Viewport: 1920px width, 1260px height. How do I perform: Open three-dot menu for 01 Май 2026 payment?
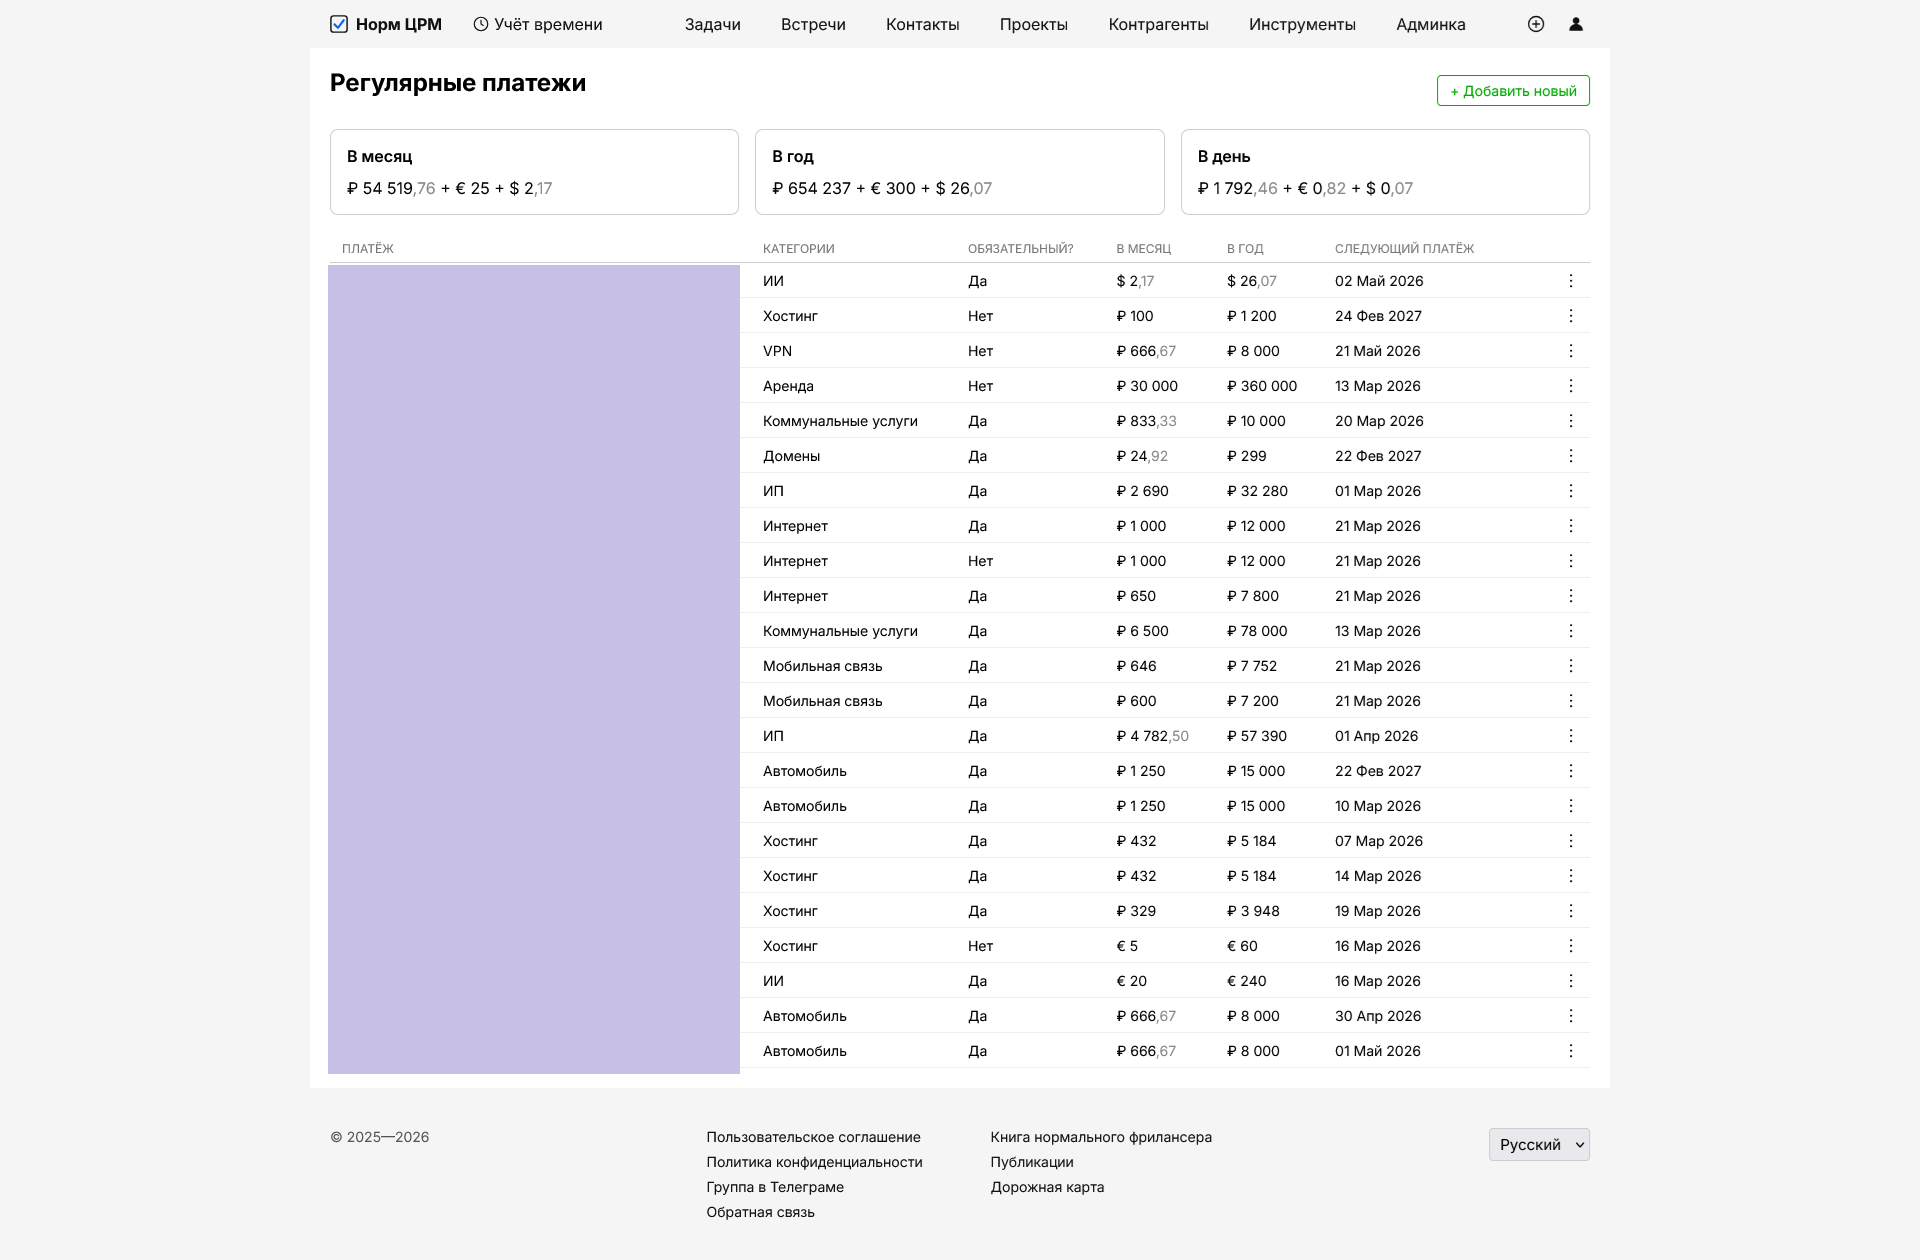click(1571, 1051)
